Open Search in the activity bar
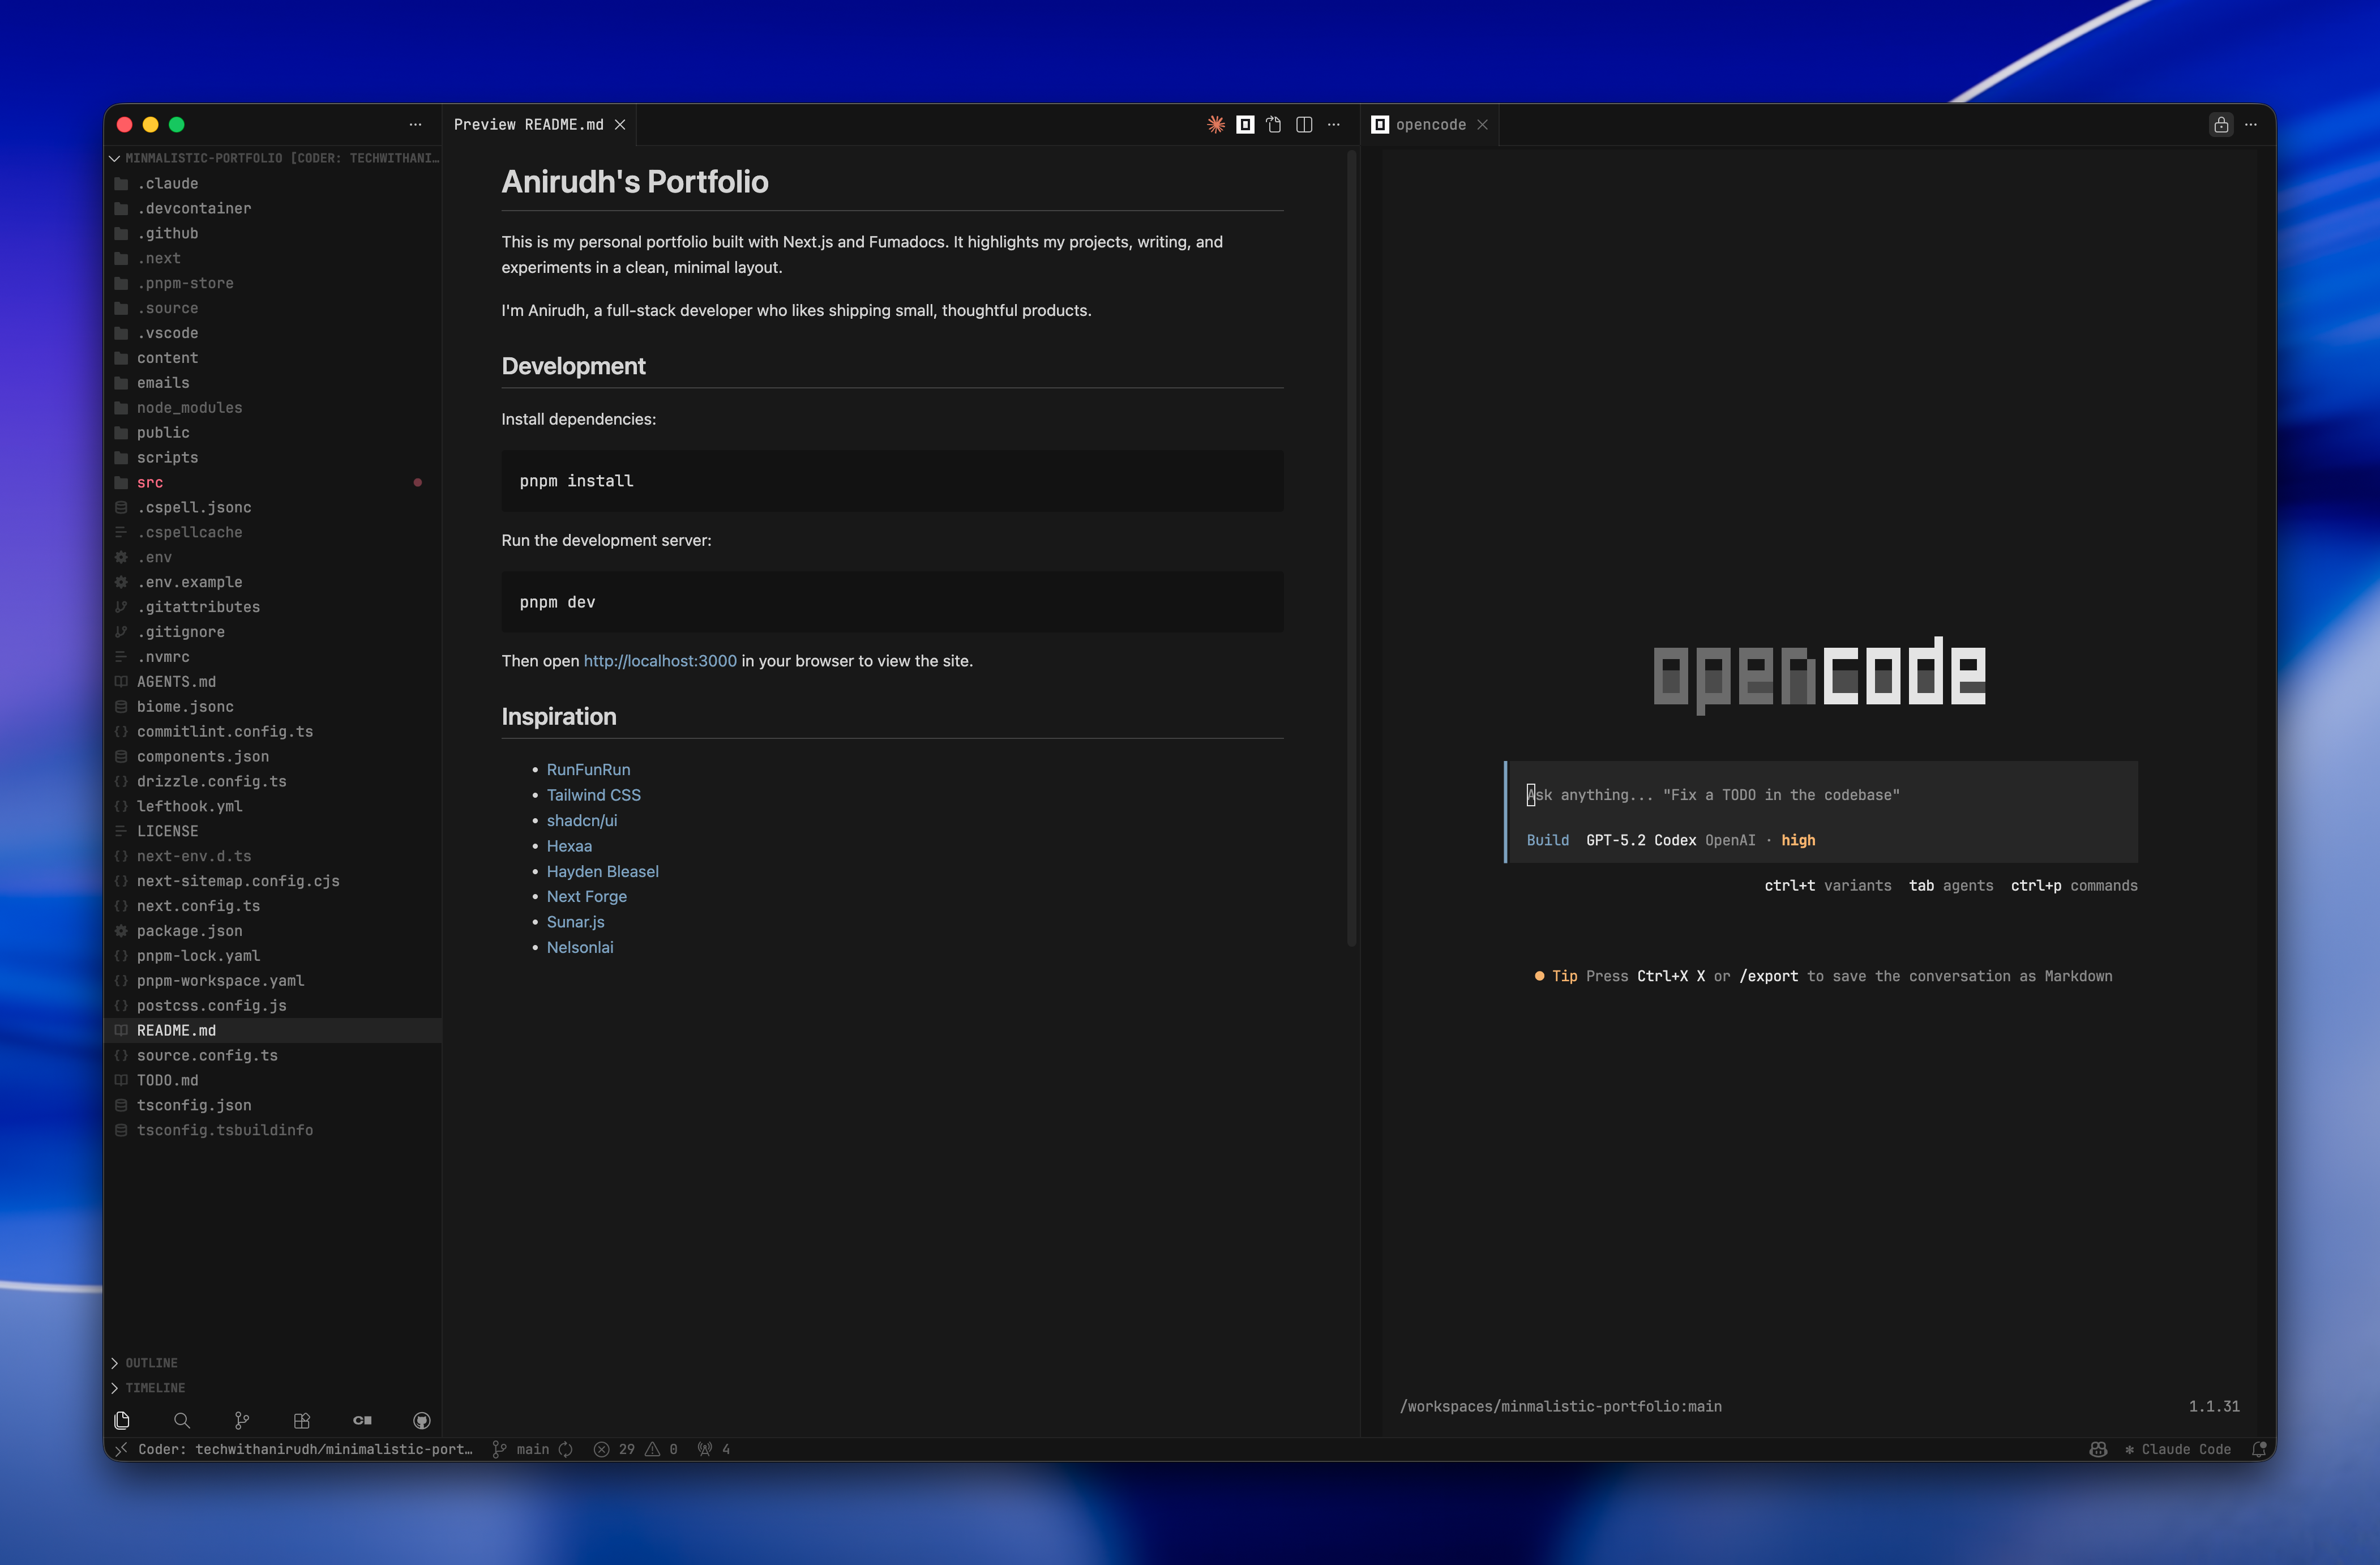This screenshot has height=1565, width=2380. point(181,1420)
